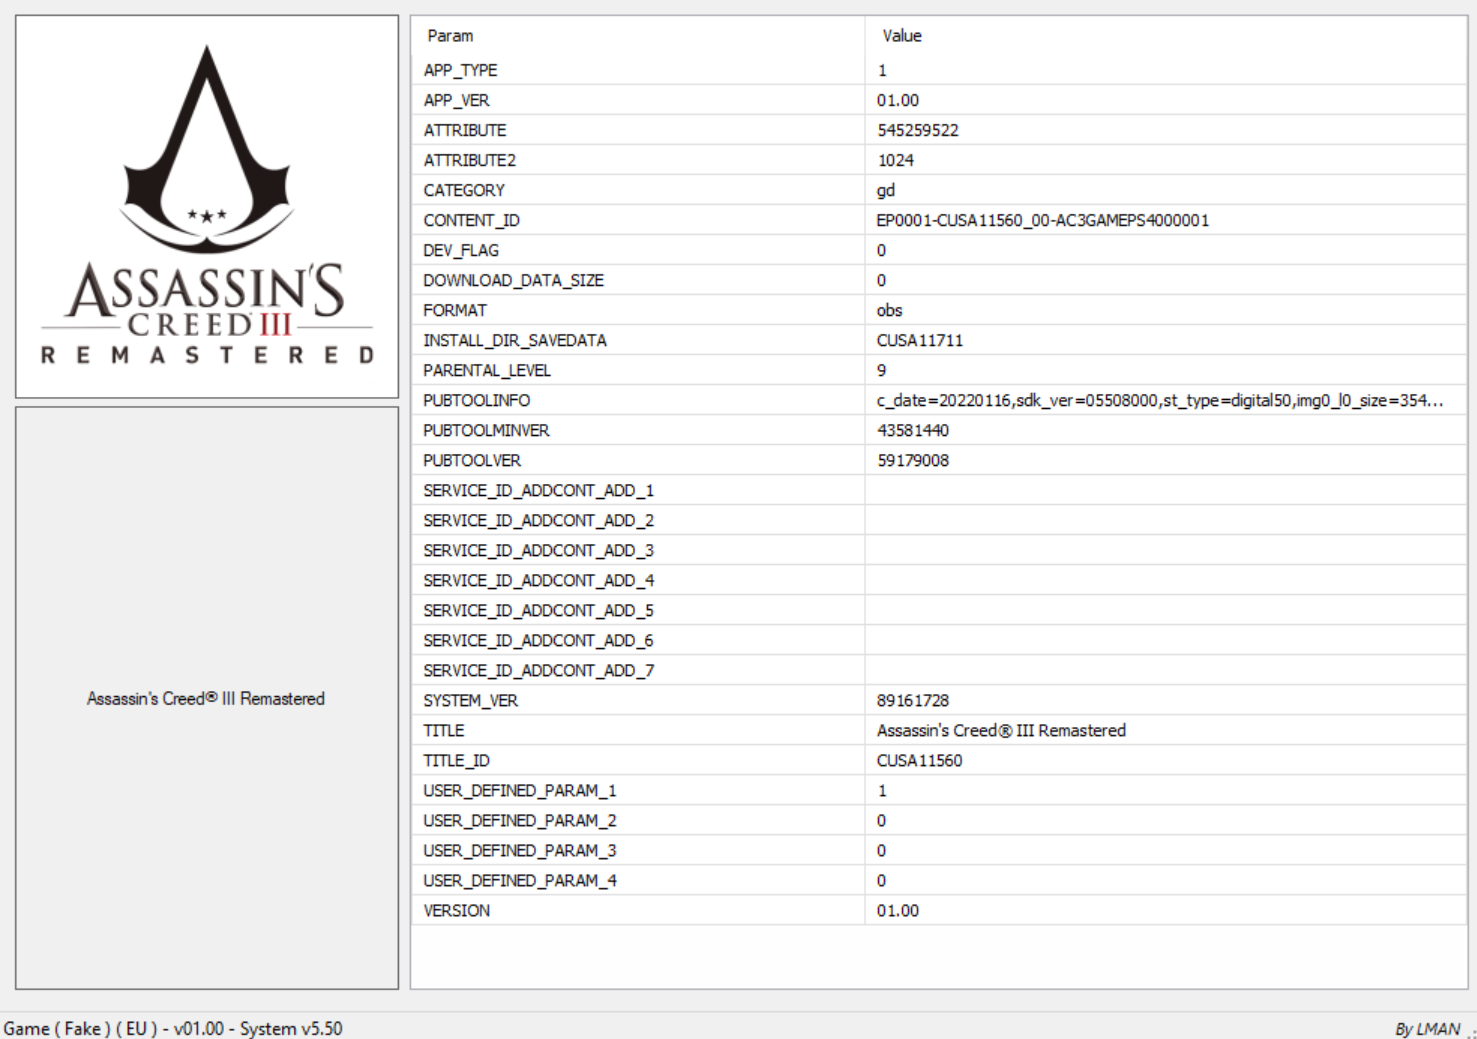
Task: Select the USER_DEFINED_PARAM_1 row
Action: coord(519,790)
